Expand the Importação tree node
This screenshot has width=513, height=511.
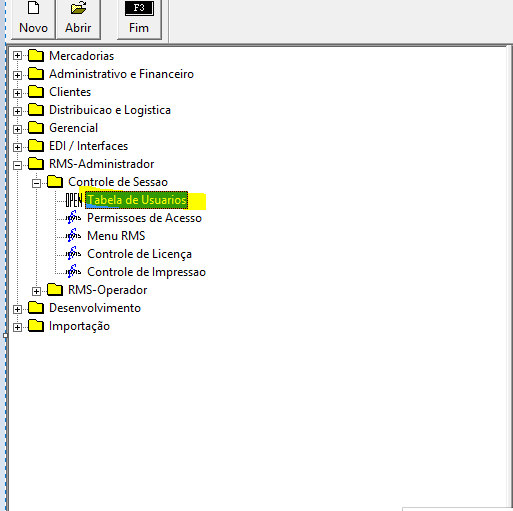(17, 327)
